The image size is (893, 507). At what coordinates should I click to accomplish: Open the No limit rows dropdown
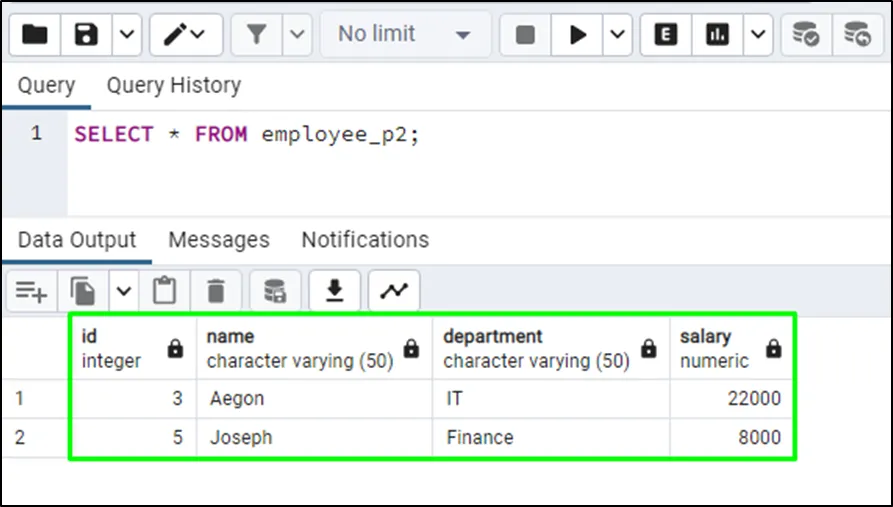[x=404, y=35]
